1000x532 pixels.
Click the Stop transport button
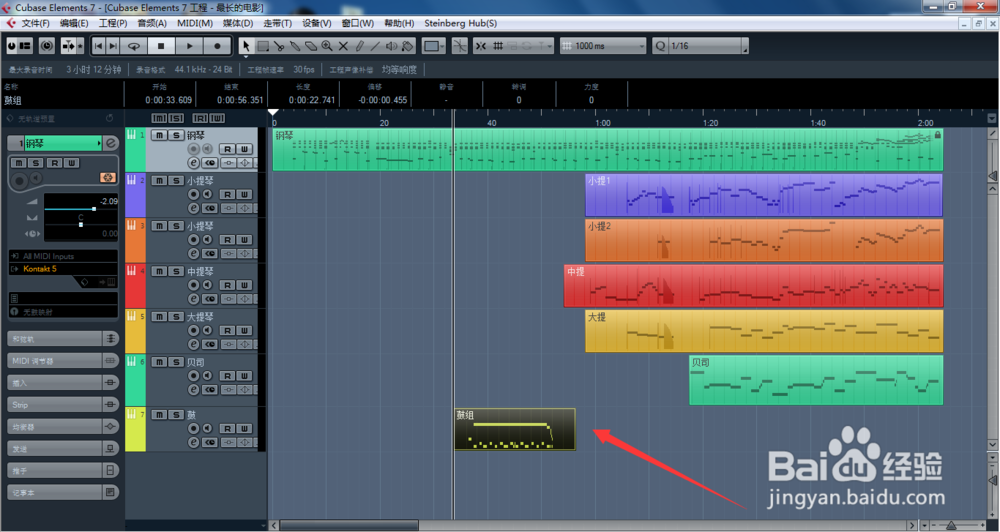161,46
